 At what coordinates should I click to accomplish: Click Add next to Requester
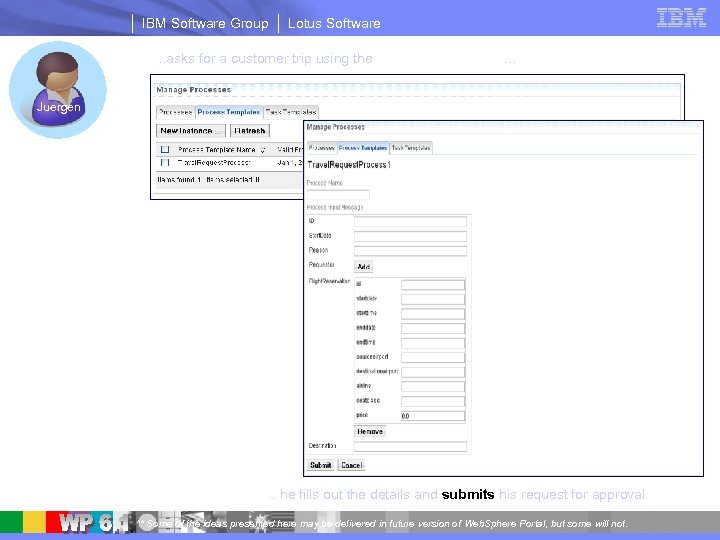(x=363, y=266)
